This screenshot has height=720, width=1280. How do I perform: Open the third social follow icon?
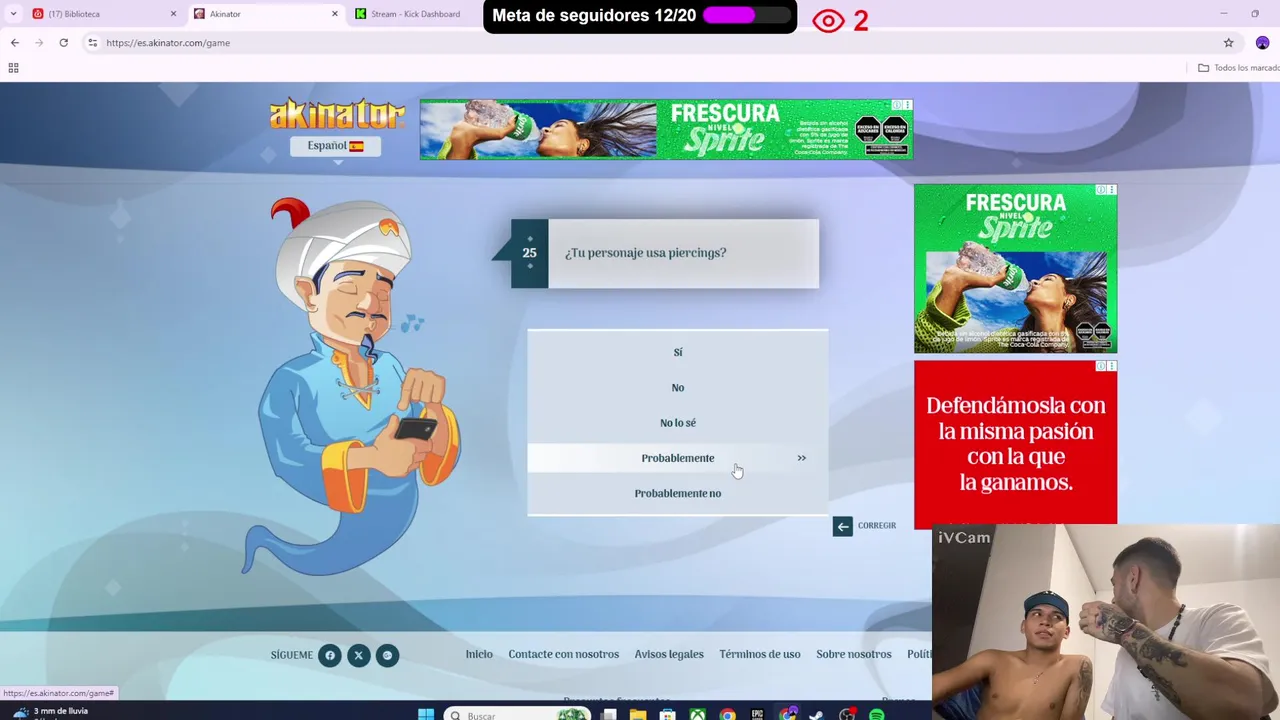click(x=387, y=656)
